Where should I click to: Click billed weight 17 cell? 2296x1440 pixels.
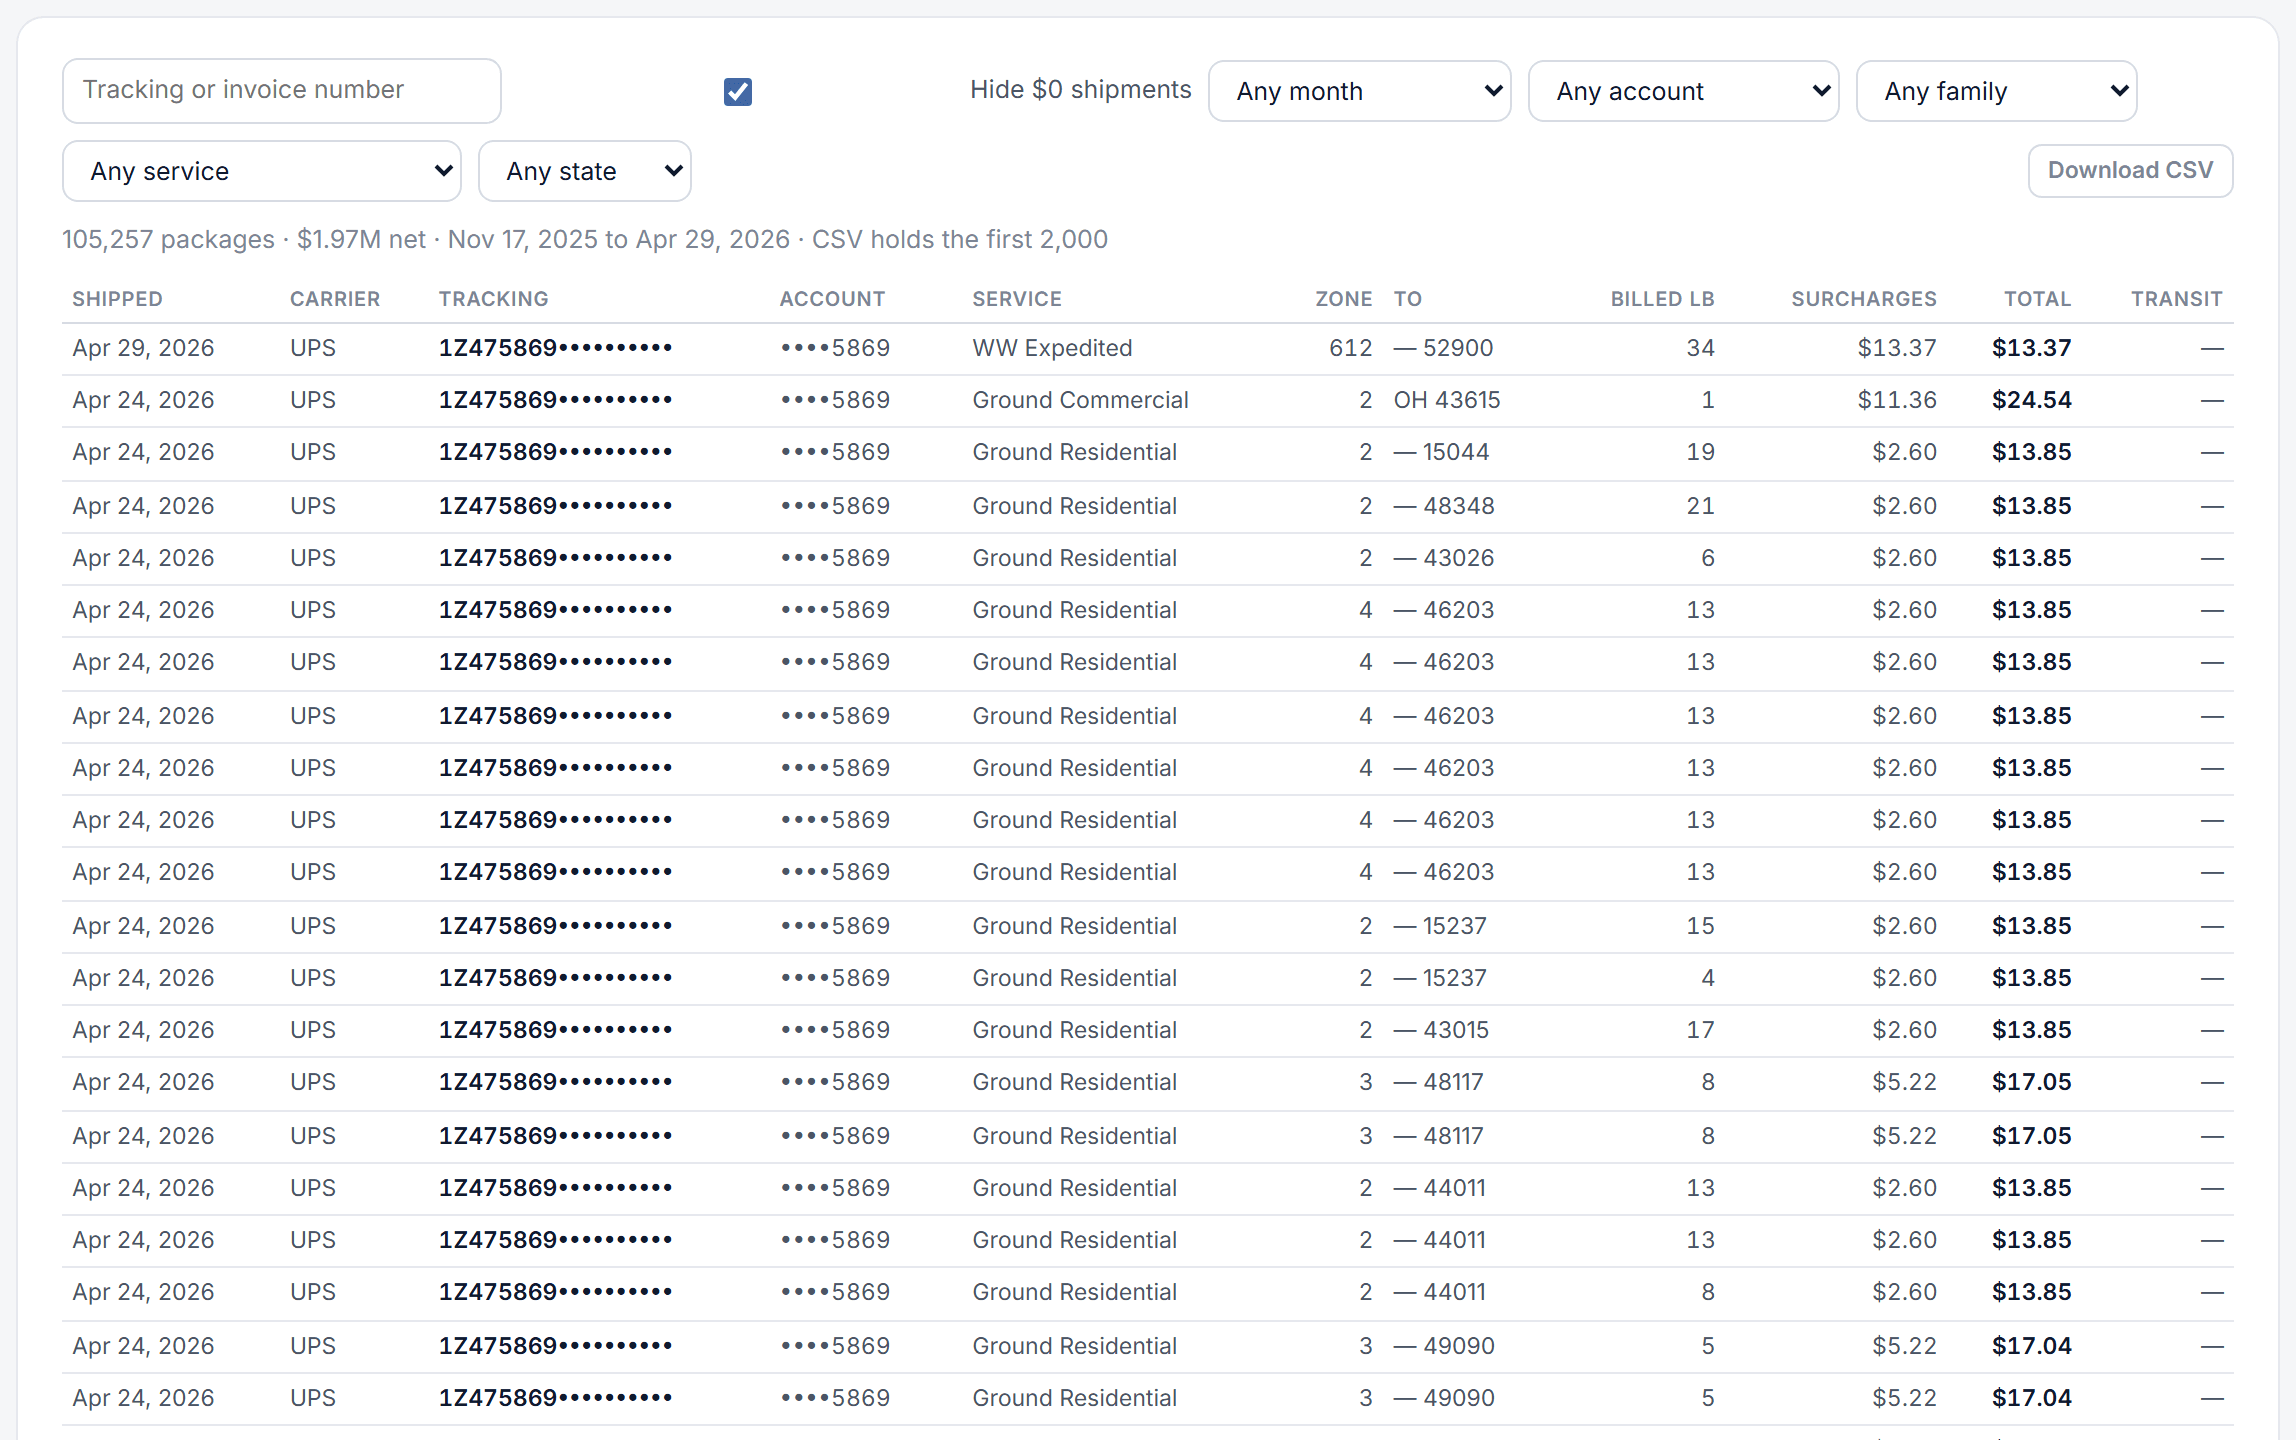coord(1700,1030)
